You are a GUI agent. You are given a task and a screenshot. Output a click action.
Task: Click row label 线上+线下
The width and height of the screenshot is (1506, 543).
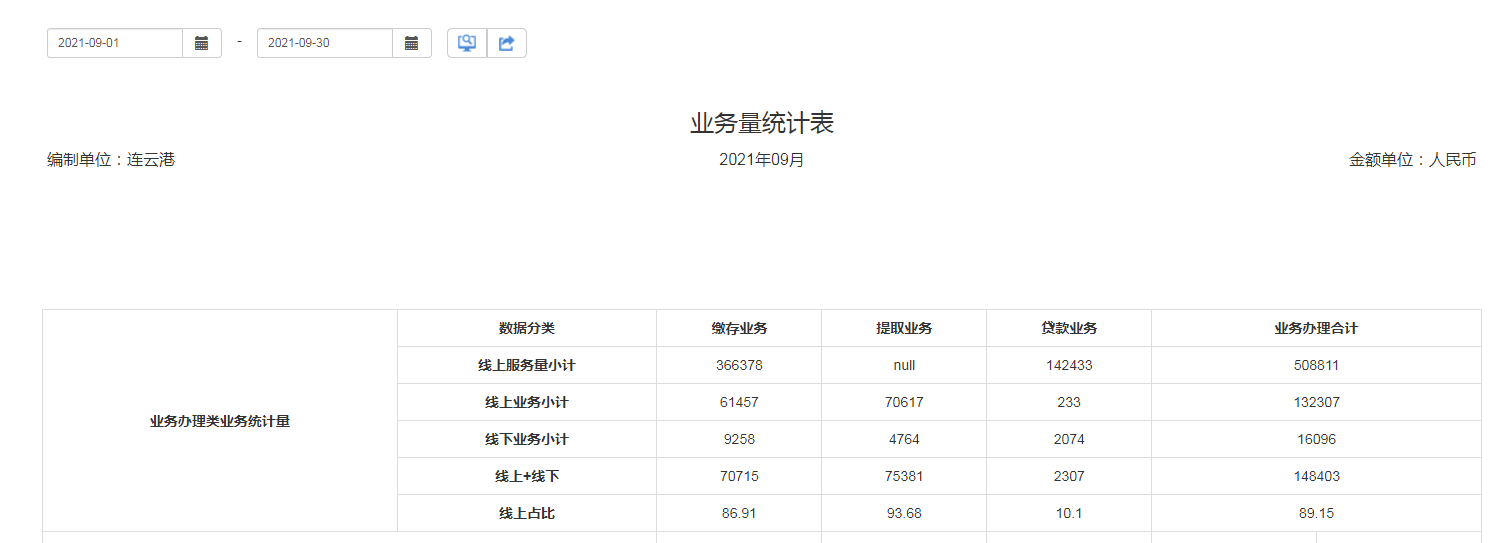(x=527, y=476)
